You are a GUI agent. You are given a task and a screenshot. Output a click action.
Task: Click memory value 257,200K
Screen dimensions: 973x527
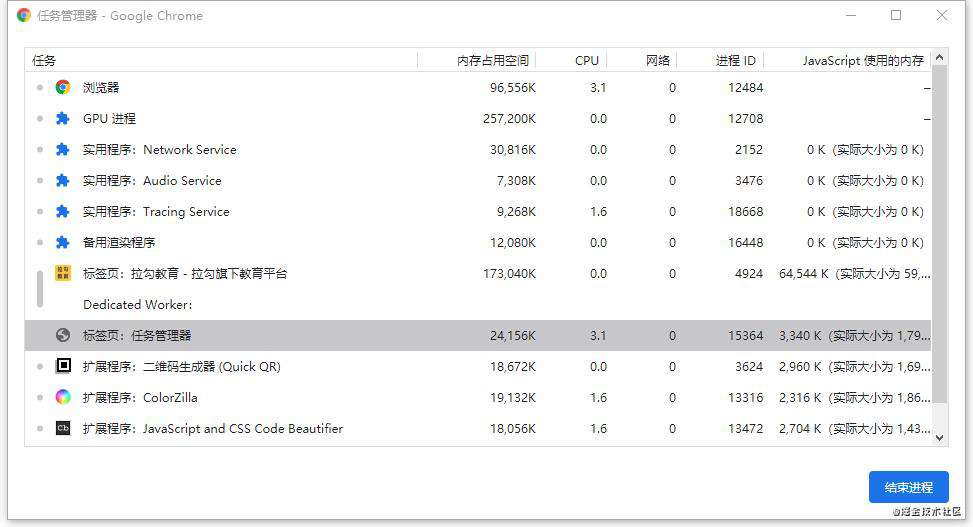[x=509, y=119]
